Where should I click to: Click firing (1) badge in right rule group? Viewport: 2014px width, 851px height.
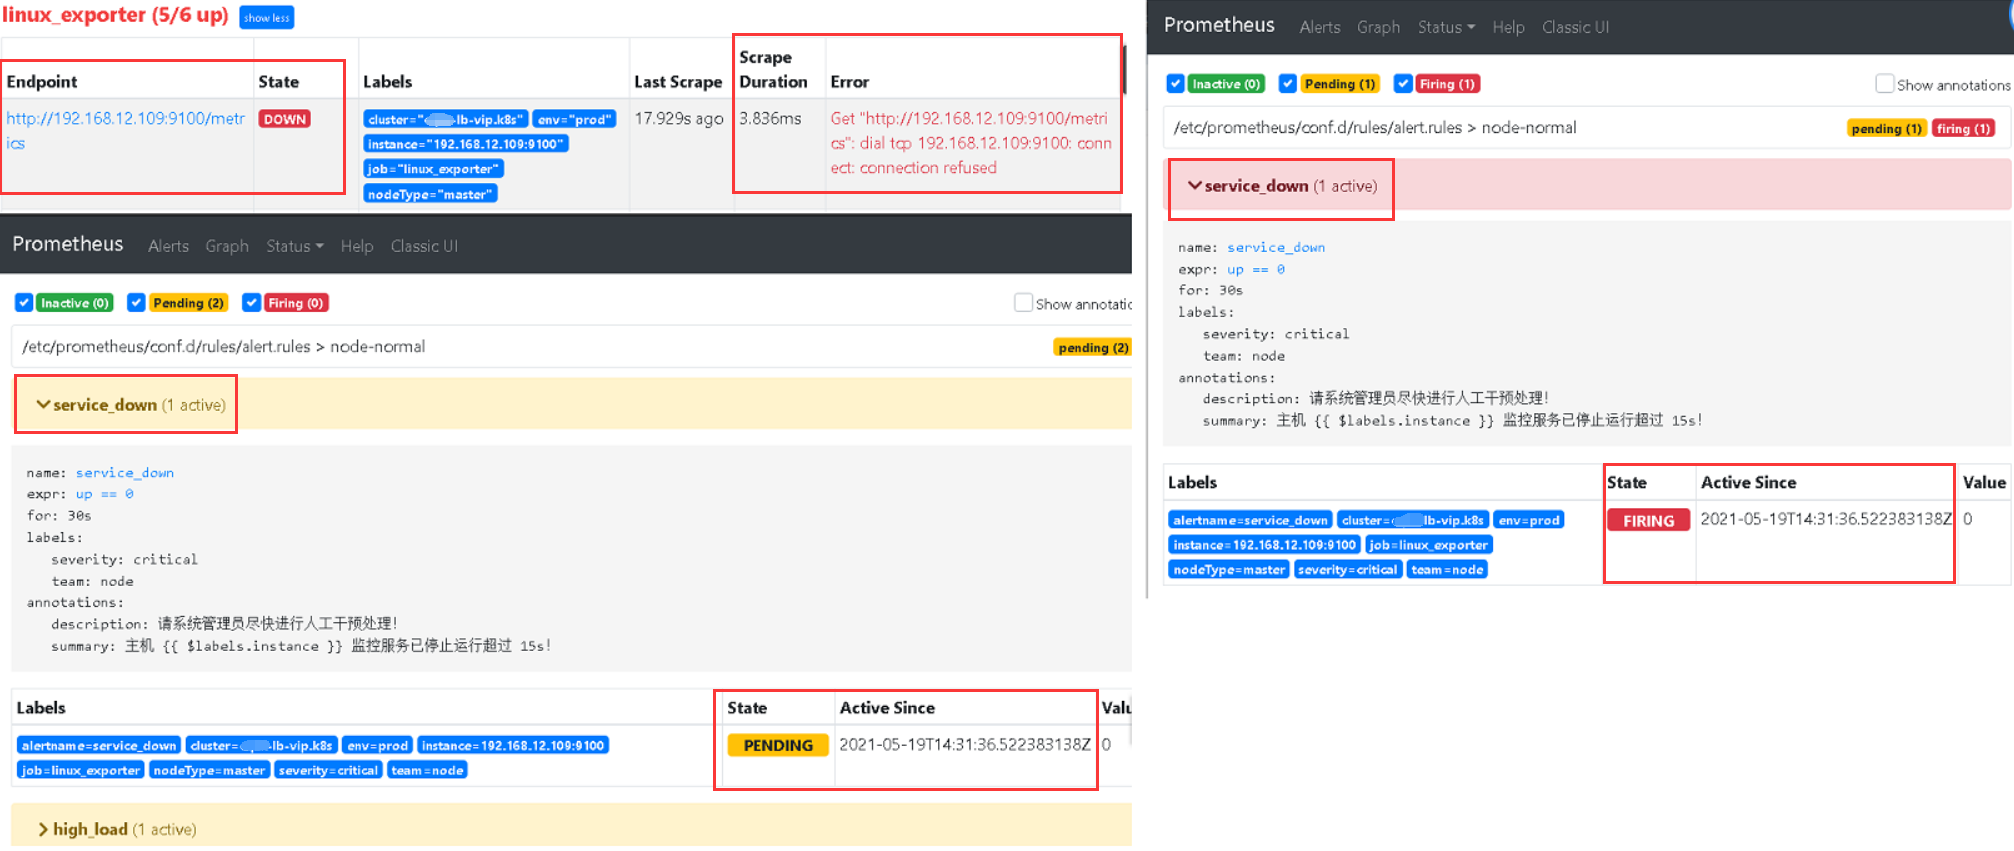coord(1964,128)
